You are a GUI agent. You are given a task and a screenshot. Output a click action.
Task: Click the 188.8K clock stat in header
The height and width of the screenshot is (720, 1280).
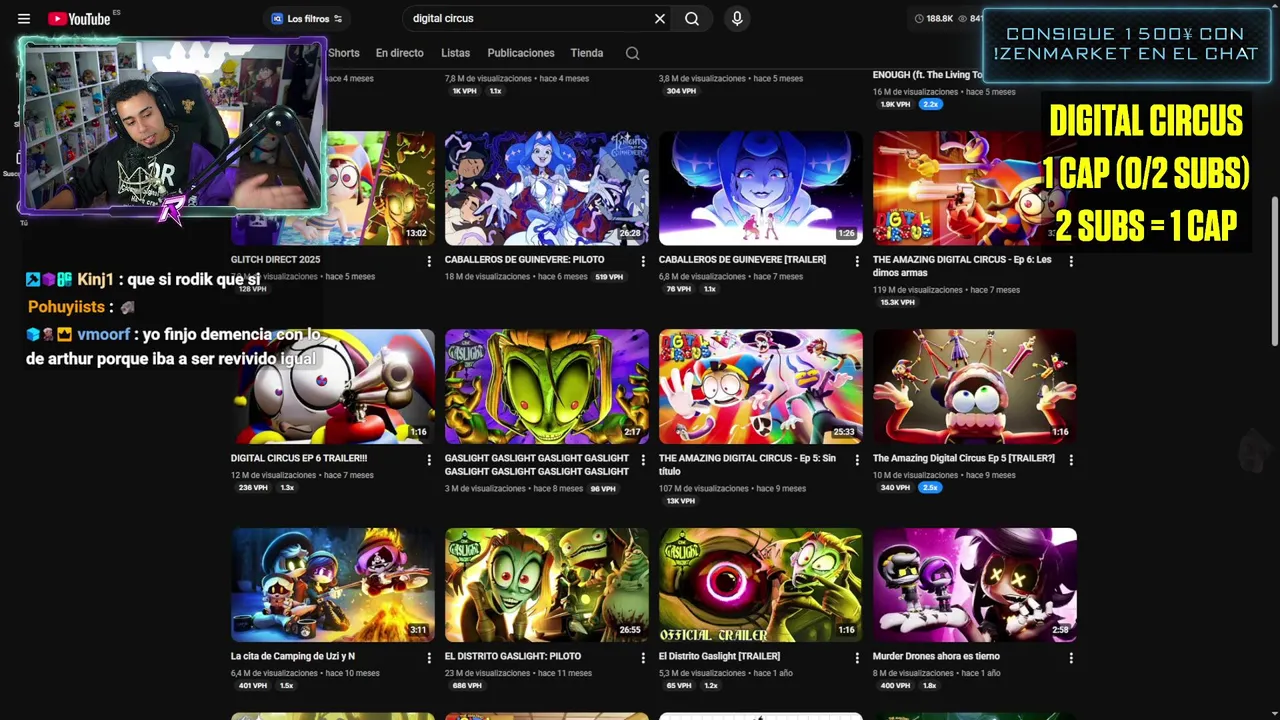pos(934,18)
